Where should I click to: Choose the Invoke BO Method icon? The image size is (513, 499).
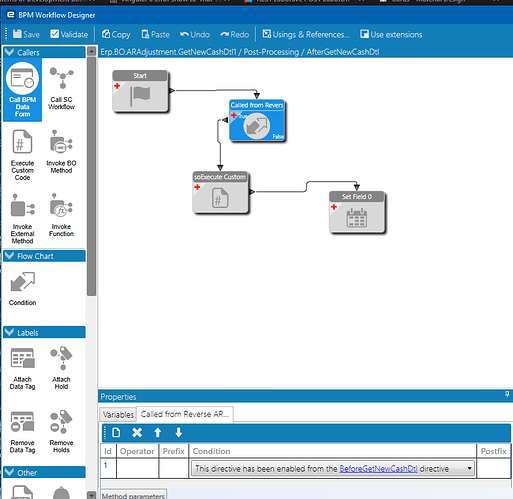tap(61, 152)
